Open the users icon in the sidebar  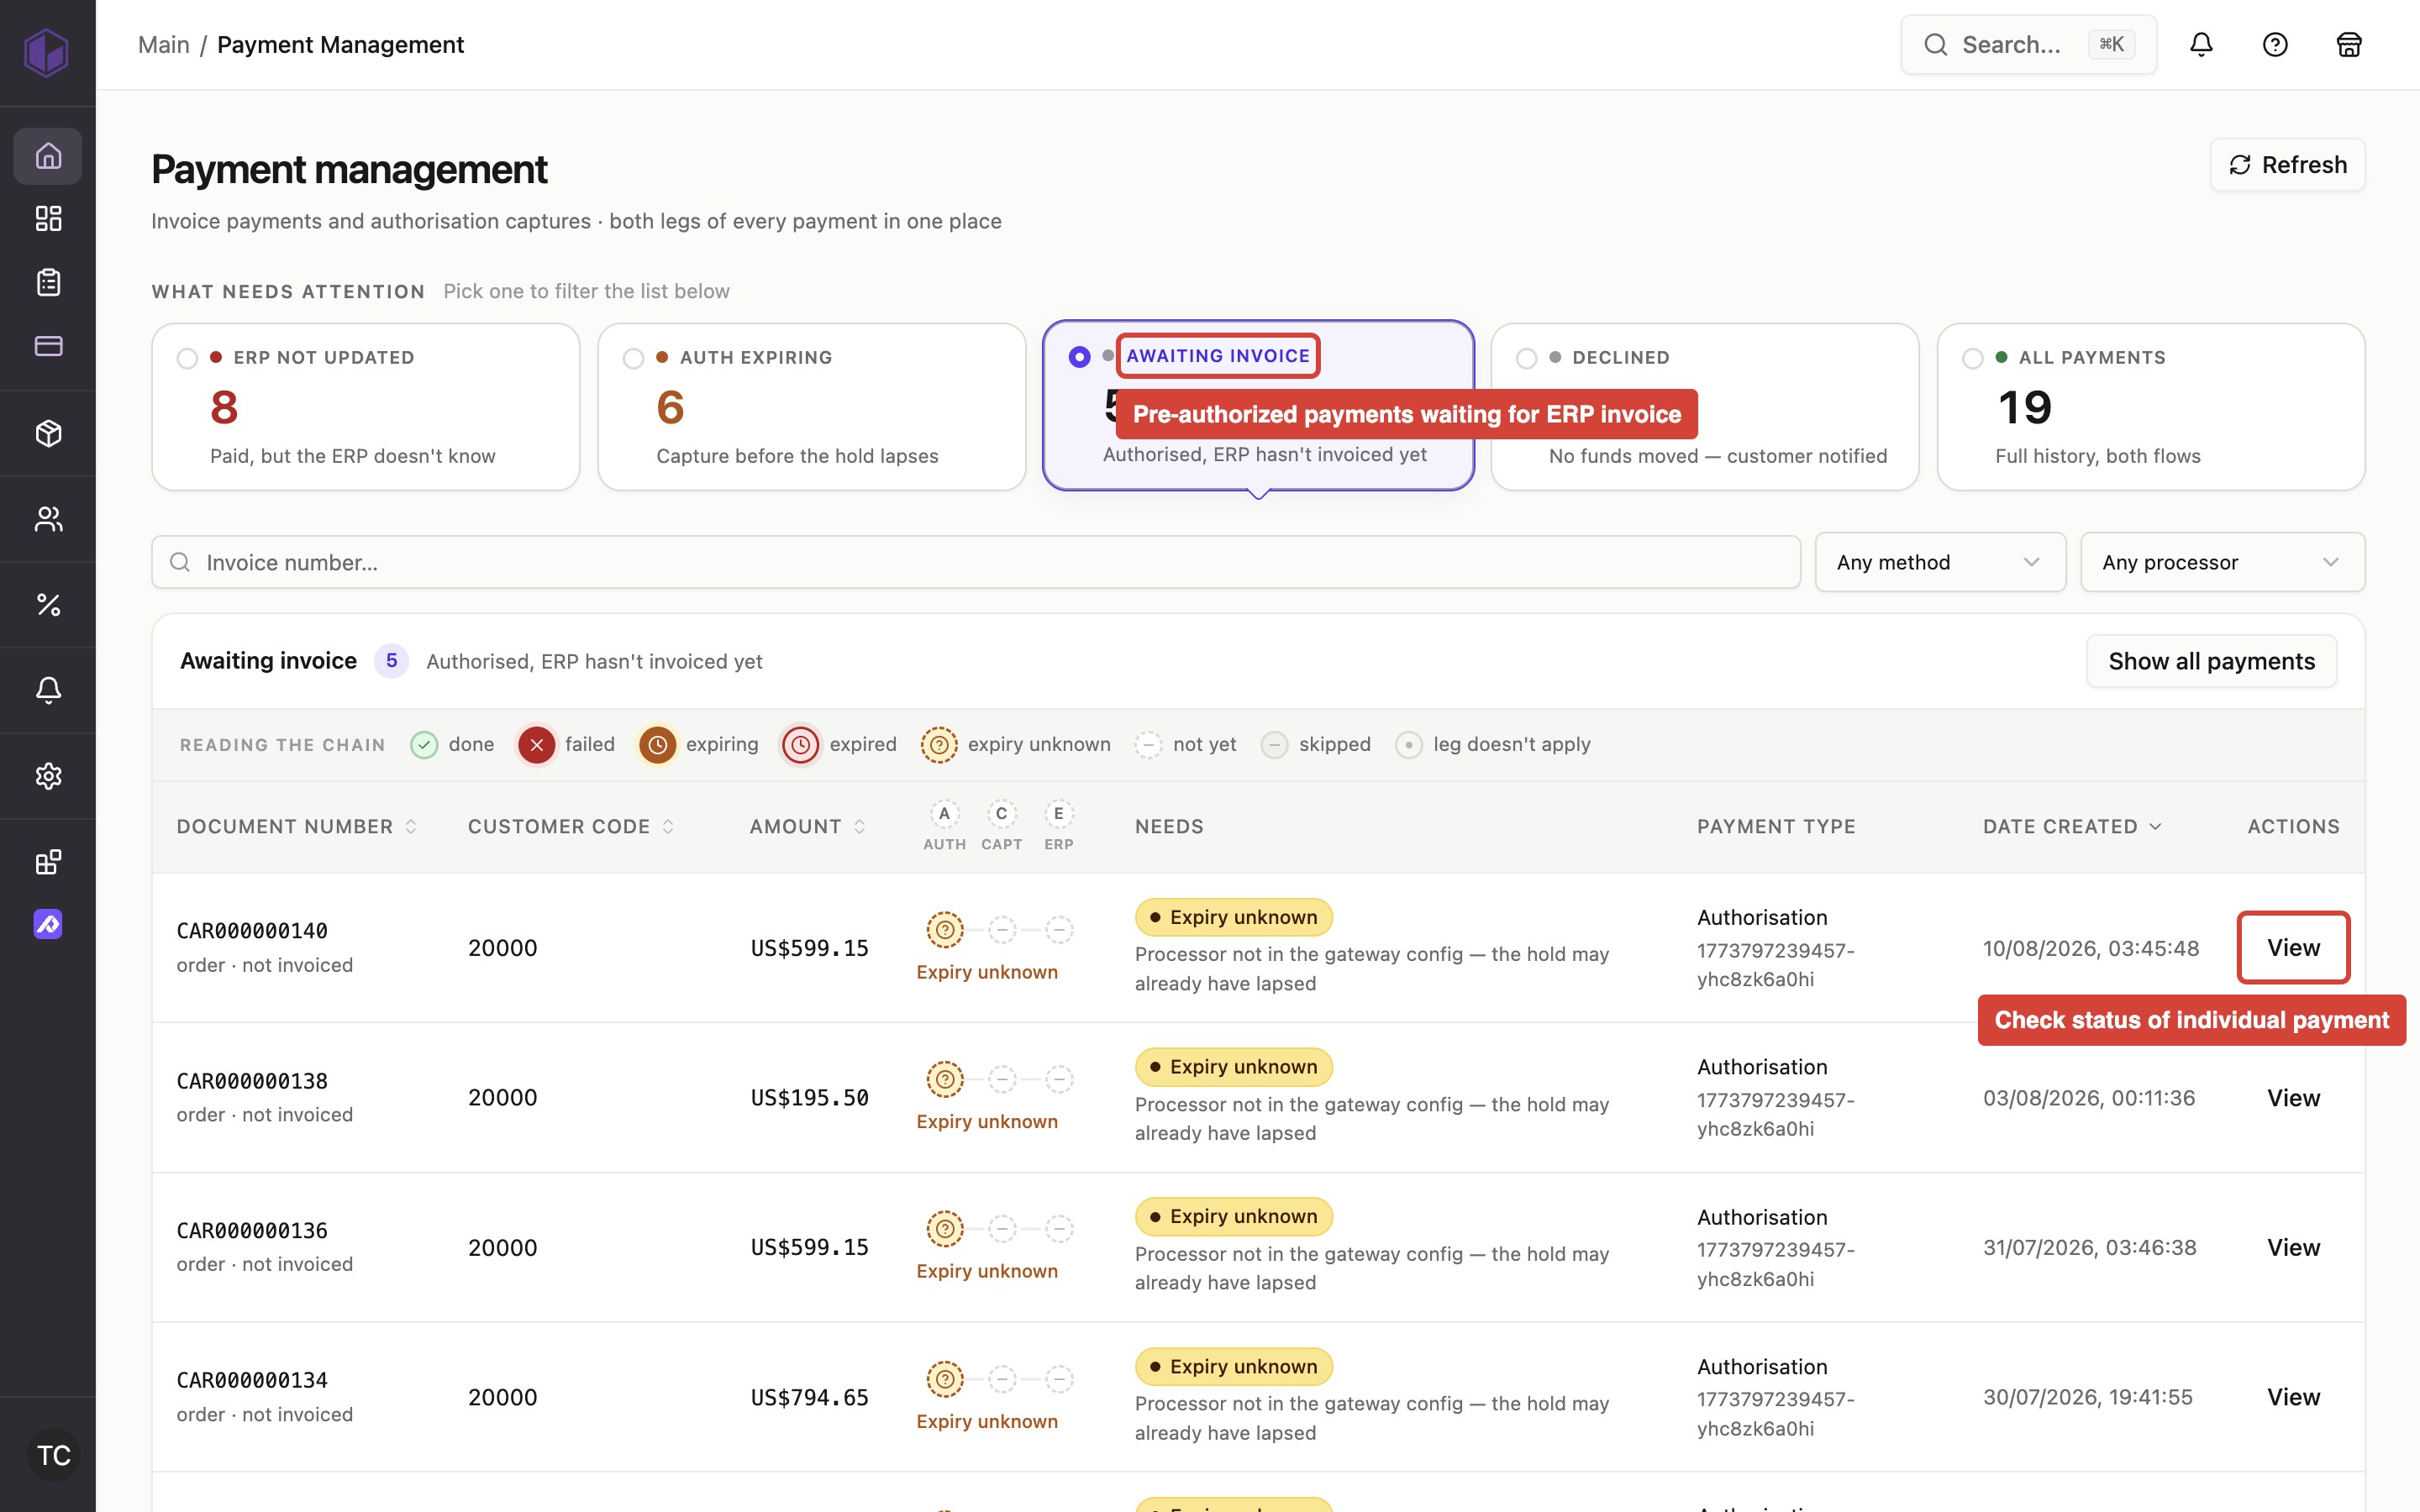(48, 519)
